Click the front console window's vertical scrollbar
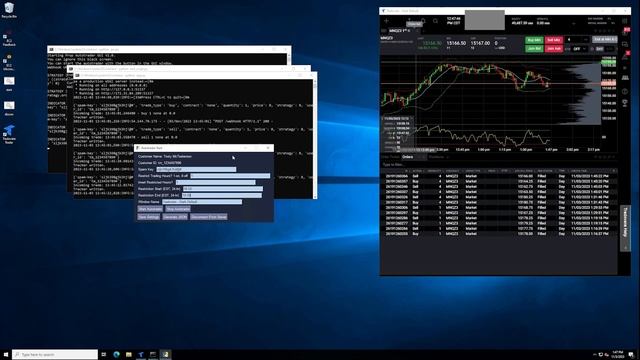The width and height of the screenshot is (640, 360). coord(315,139)
